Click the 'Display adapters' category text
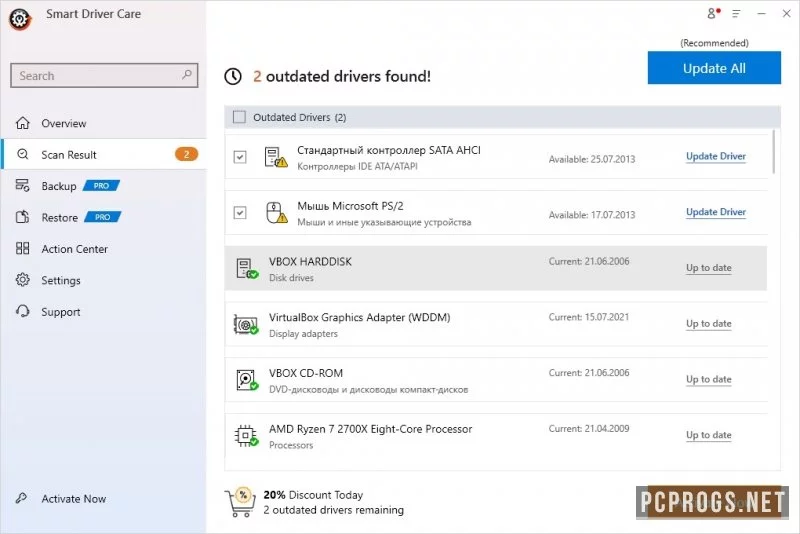This screenshot has width=800, height=534. (x=303, y=334)
